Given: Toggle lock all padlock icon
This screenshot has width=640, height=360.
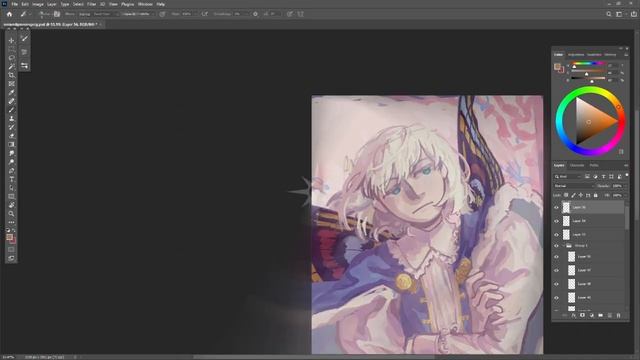Looking at the screenshot, I should (x=596, y=196).
